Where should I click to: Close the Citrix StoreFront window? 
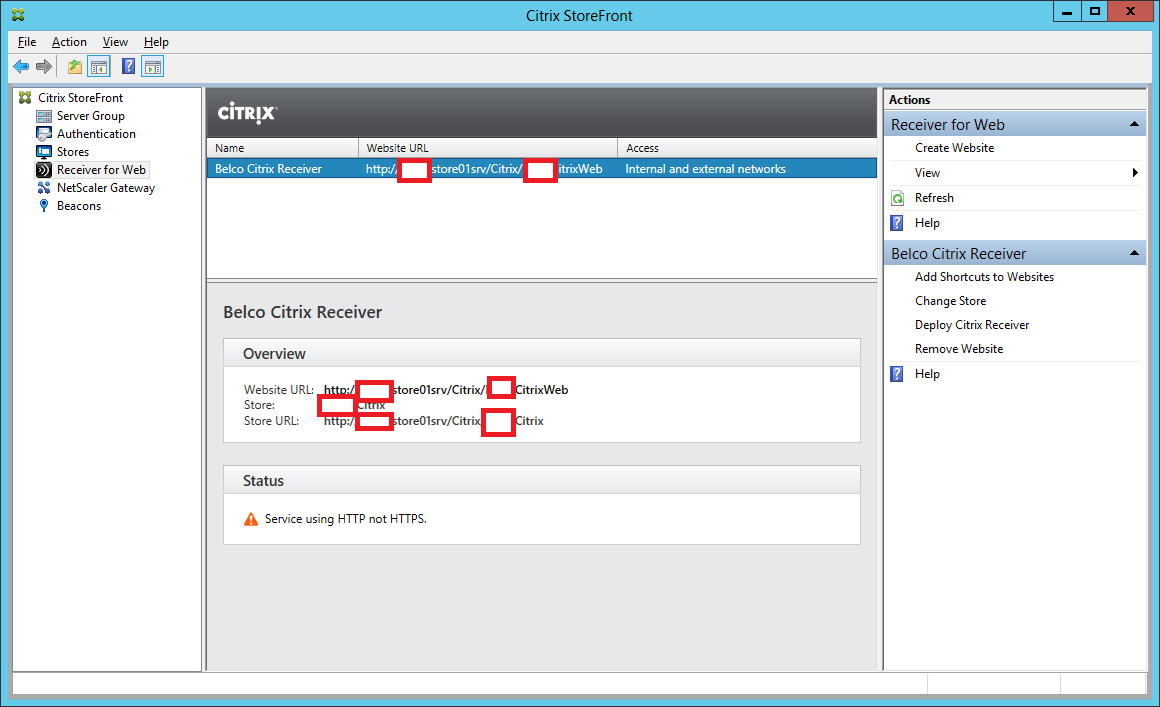pos(1130,11)
